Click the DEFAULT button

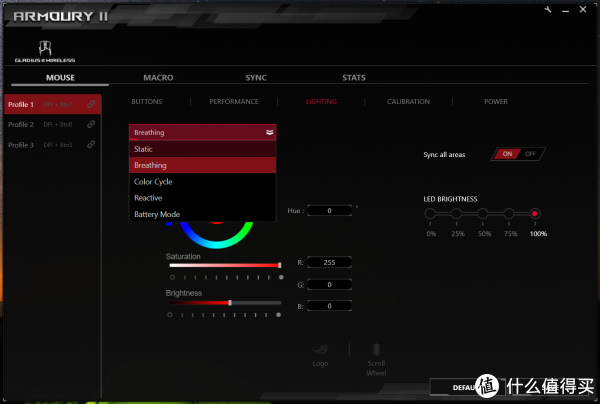[x=468, y=387]
